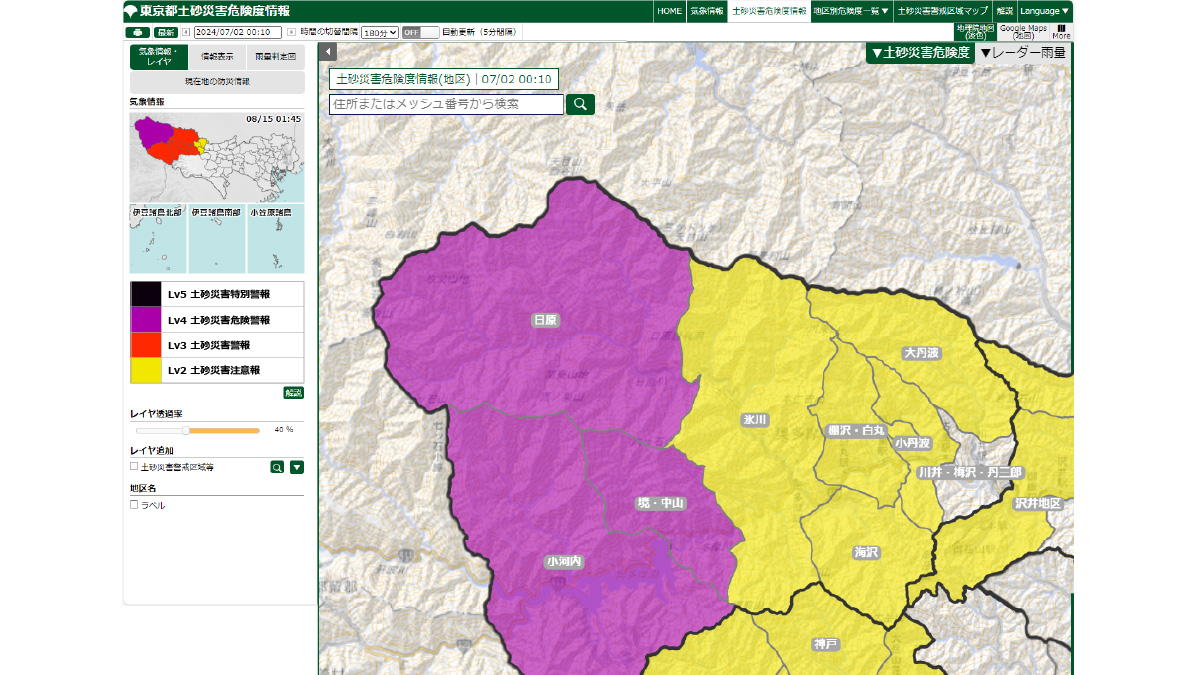
Task: Click 川井・梅沢・丹三郎 district label
Action: [971, 472]
